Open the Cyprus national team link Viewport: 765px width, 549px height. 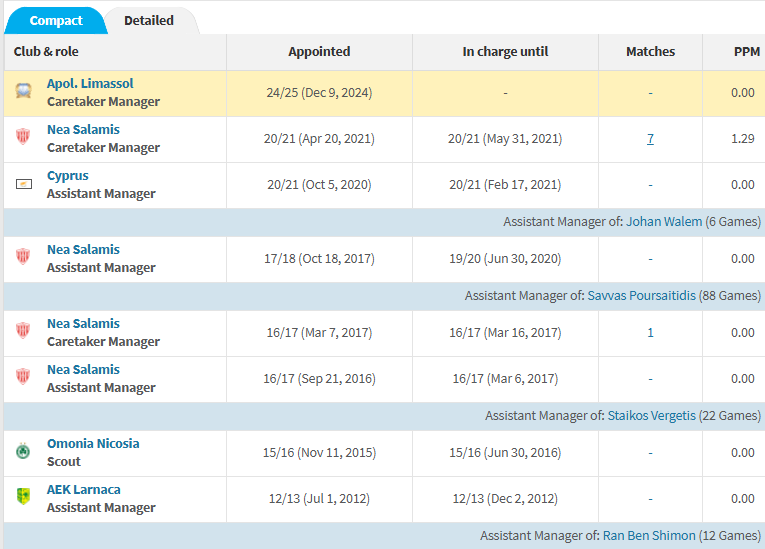pos(67,176)
